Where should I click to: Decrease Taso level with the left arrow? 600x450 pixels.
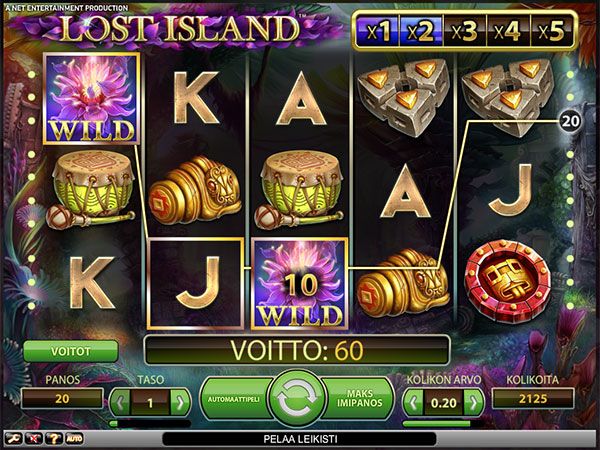tap(120, 403)
